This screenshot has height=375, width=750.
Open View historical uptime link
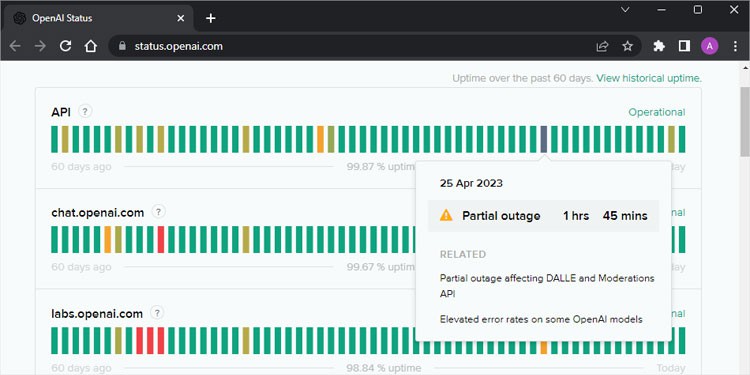[x=649, y=78]
